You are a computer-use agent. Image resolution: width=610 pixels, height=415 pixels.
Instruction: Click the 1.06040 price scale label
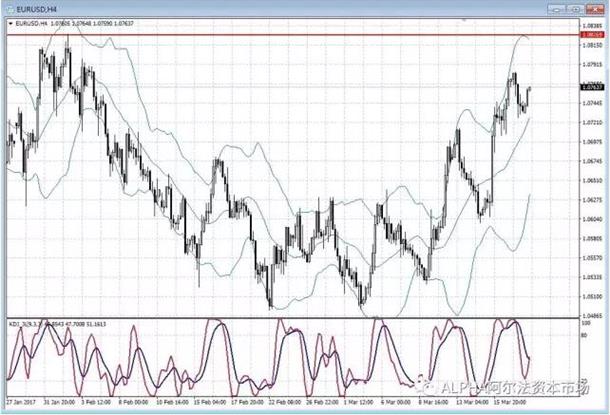[592, 219]
